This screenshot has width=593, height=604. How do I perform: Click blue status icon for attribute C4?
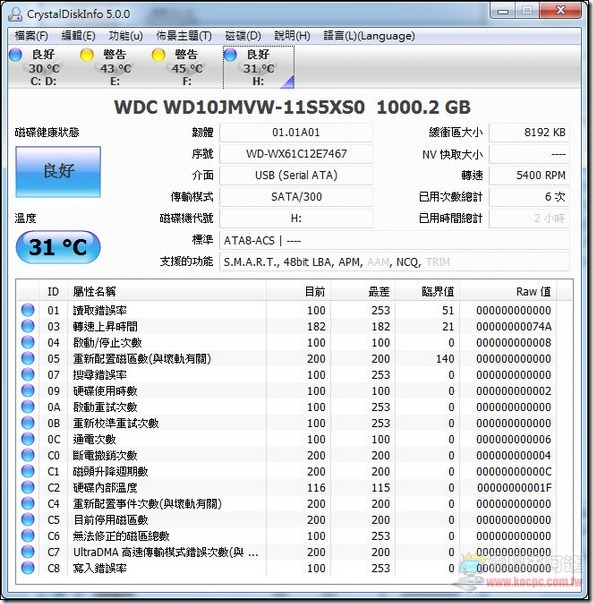(28, 504)
